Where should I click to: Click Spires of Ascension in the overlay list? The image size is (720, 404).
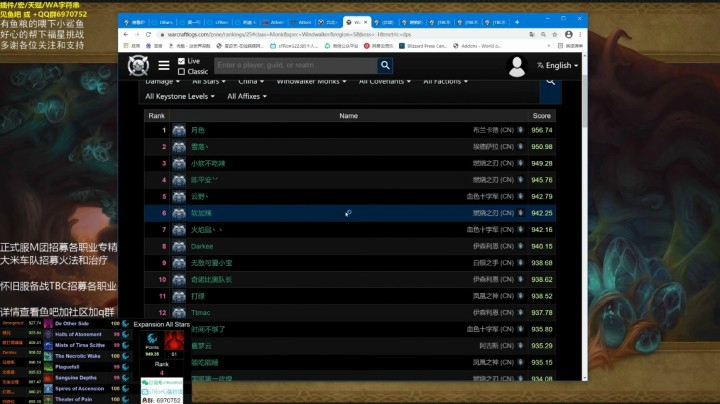pyautogui.click(x=79, y=388)
